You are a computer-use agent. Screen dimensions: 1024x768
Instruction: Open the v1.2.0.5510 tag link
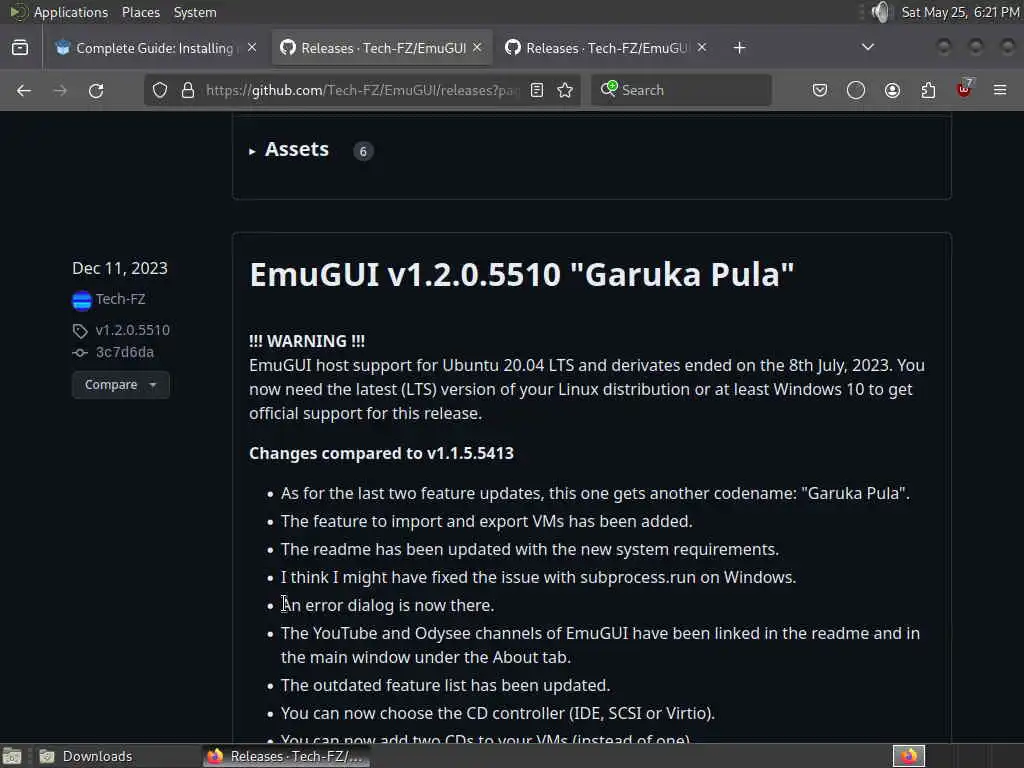point(133,330)
